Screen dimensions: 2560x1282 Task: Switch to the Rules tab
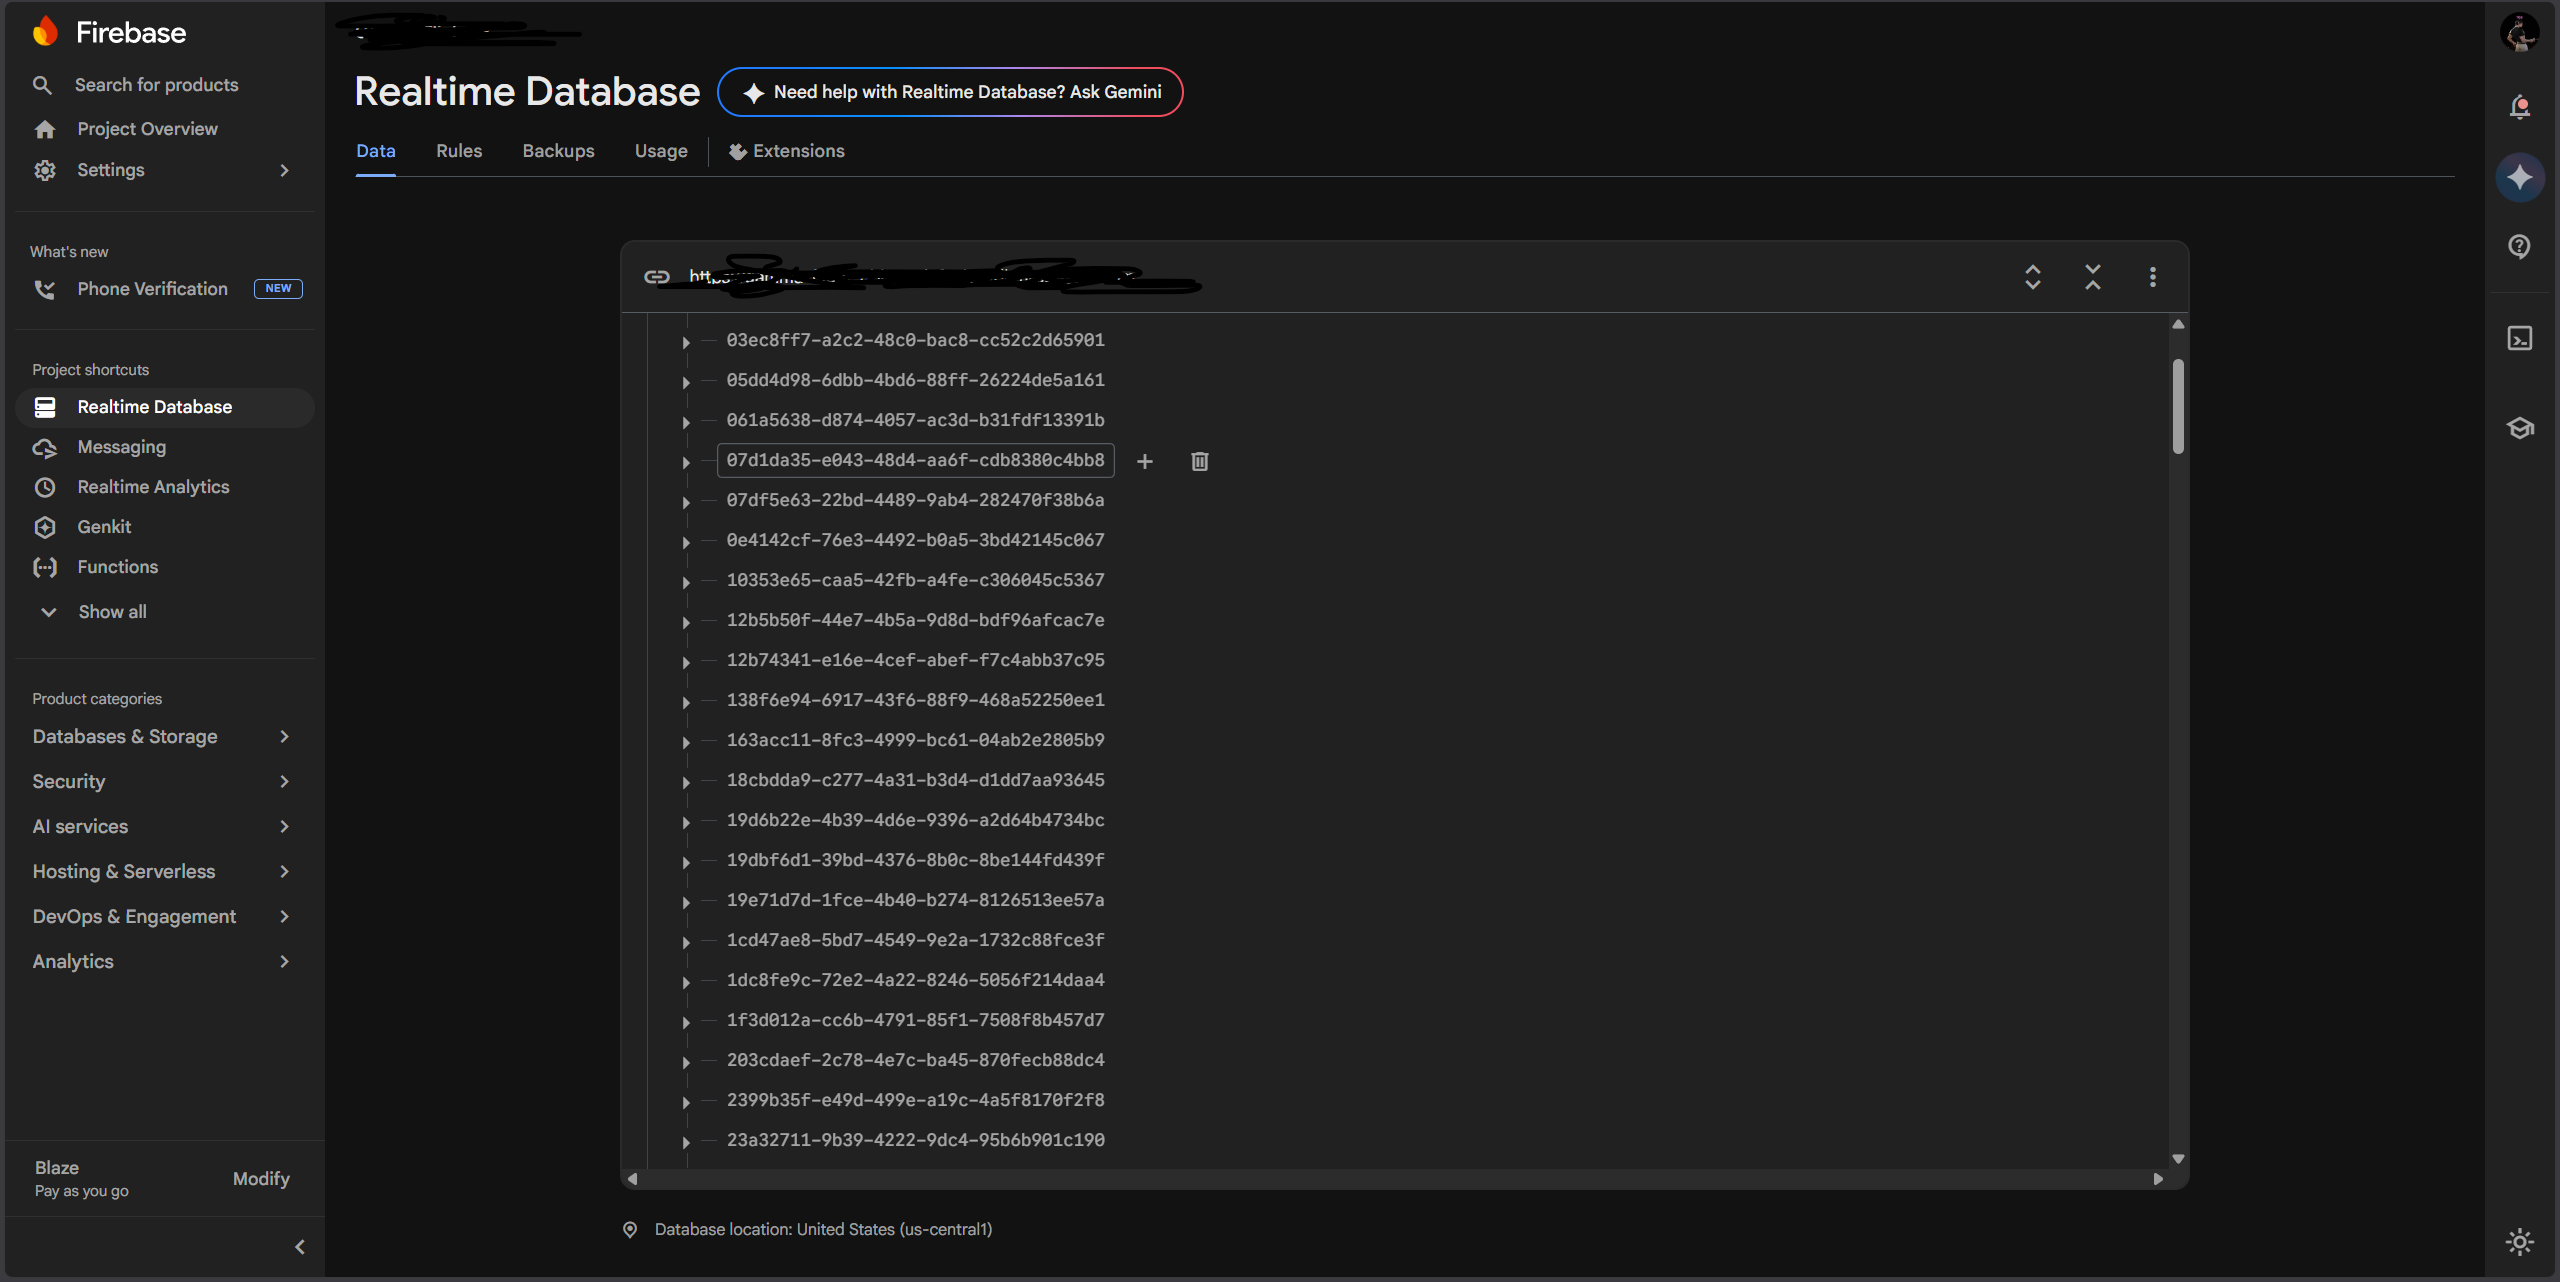tap(459, 151)
